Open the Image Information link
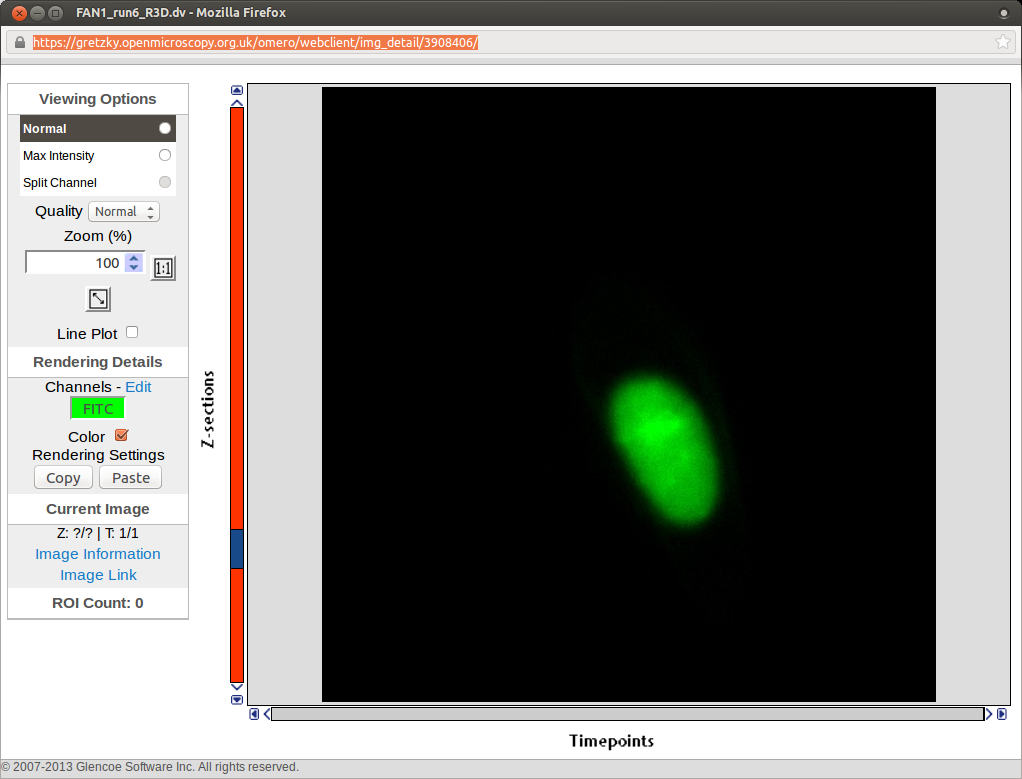Image resolution: width=1022 pixels, height=779 pixels. point(98,554)
